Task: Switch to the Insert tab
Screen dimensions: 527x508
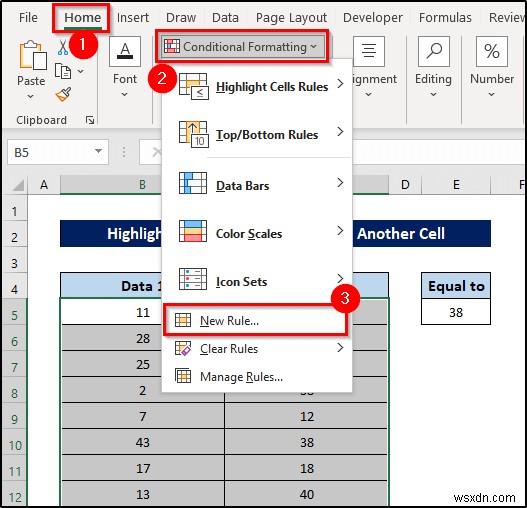Action: (132, 17)
